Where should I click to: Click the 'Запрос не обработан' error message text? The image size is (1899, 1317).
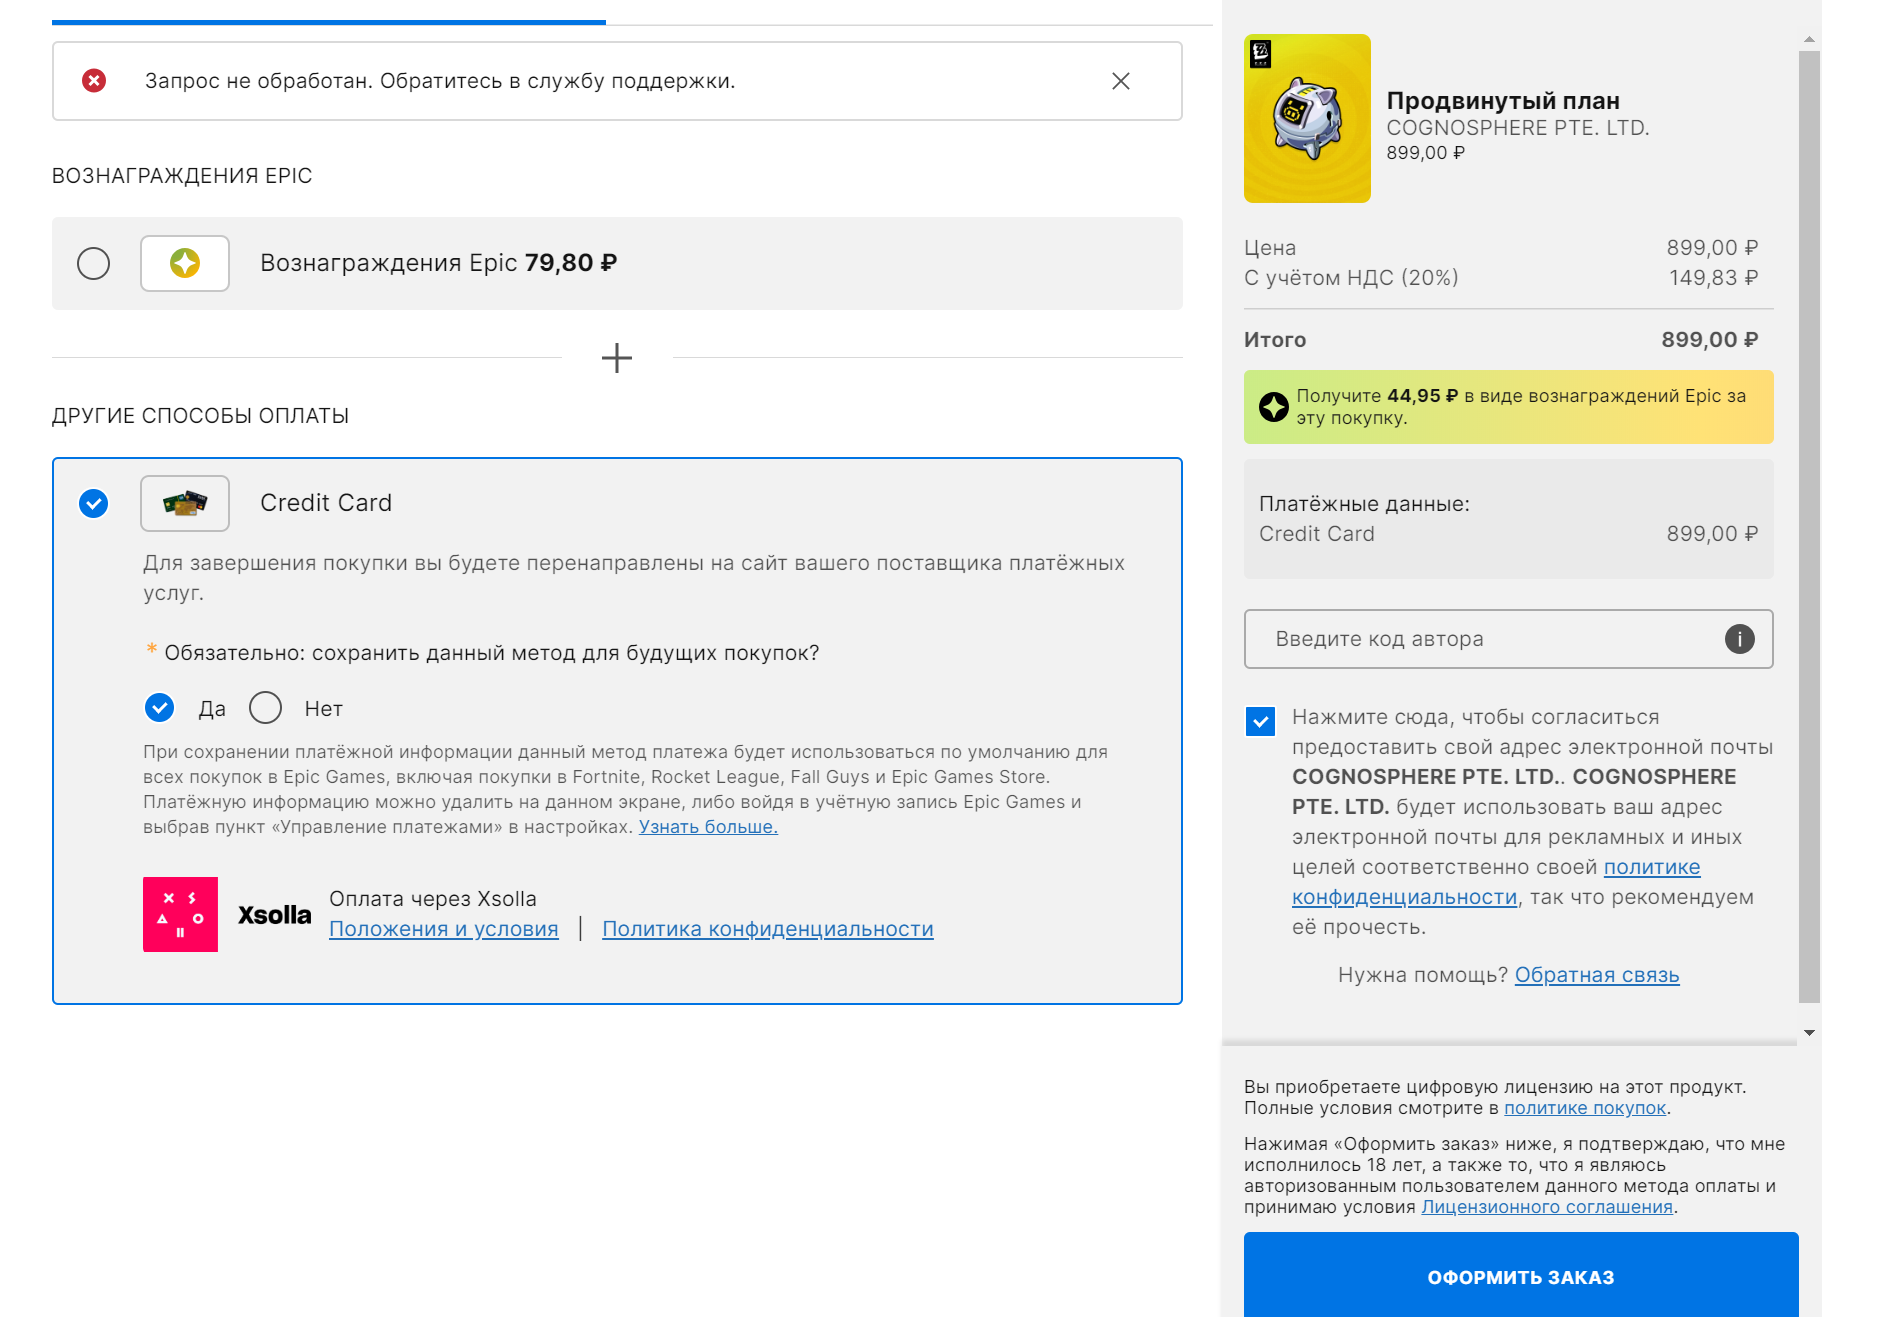click(440, 81)
